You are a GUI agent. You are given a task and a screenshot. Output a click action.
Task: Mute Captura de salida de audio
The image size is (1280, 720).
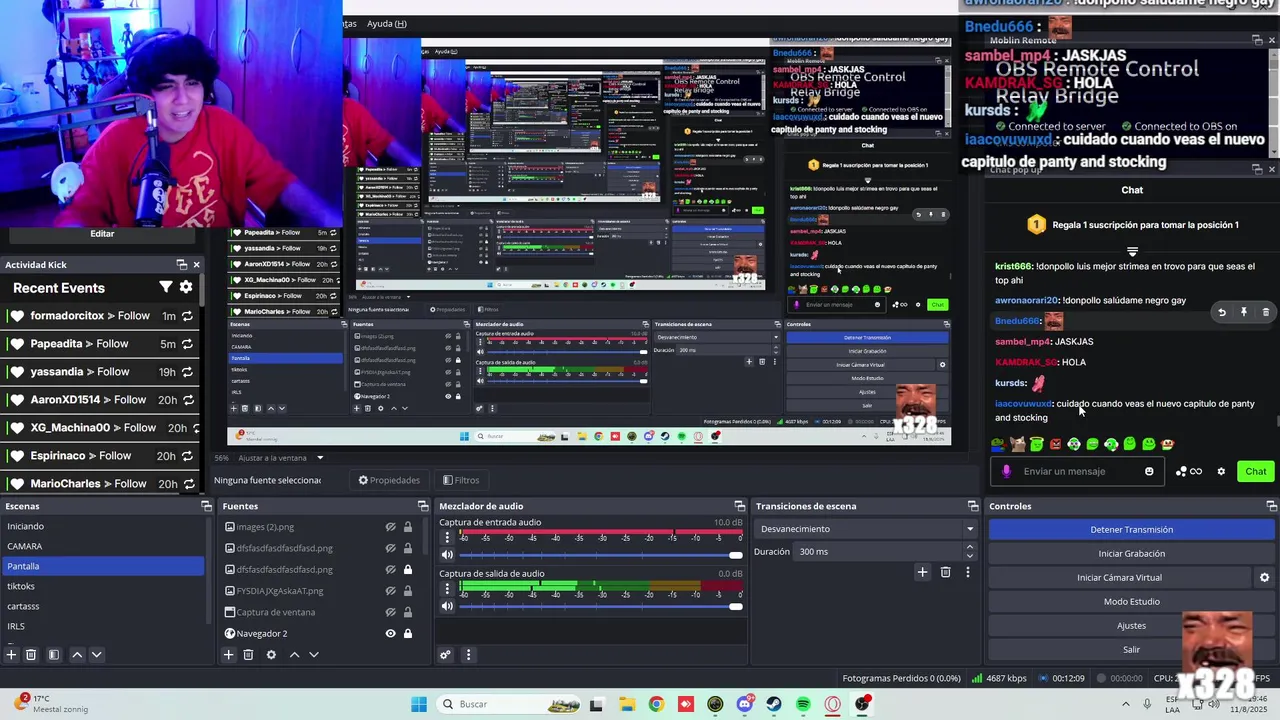[x=448, y=606]
